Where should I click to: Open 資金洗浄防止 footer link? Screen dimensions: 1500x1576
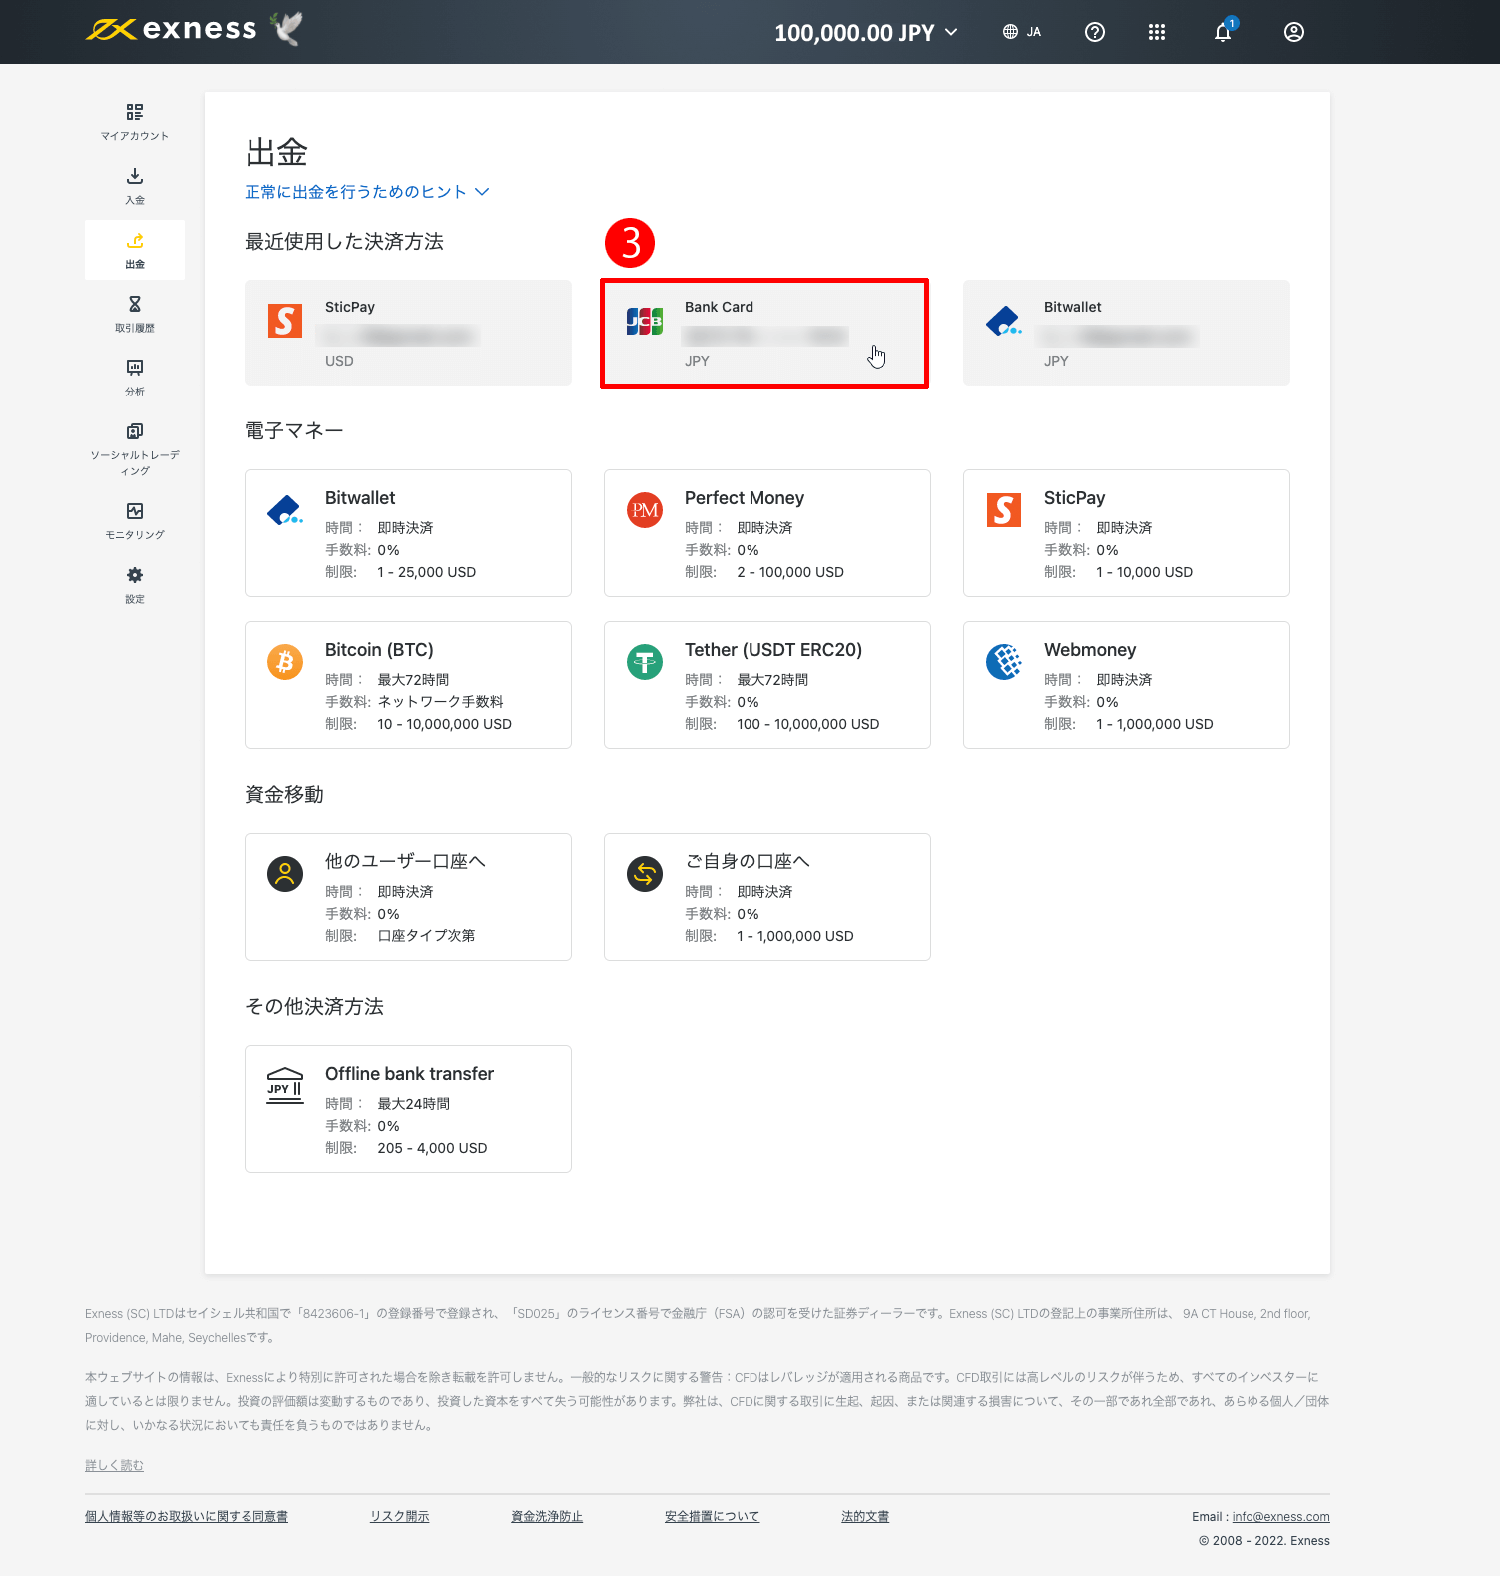pos(547,1517)
